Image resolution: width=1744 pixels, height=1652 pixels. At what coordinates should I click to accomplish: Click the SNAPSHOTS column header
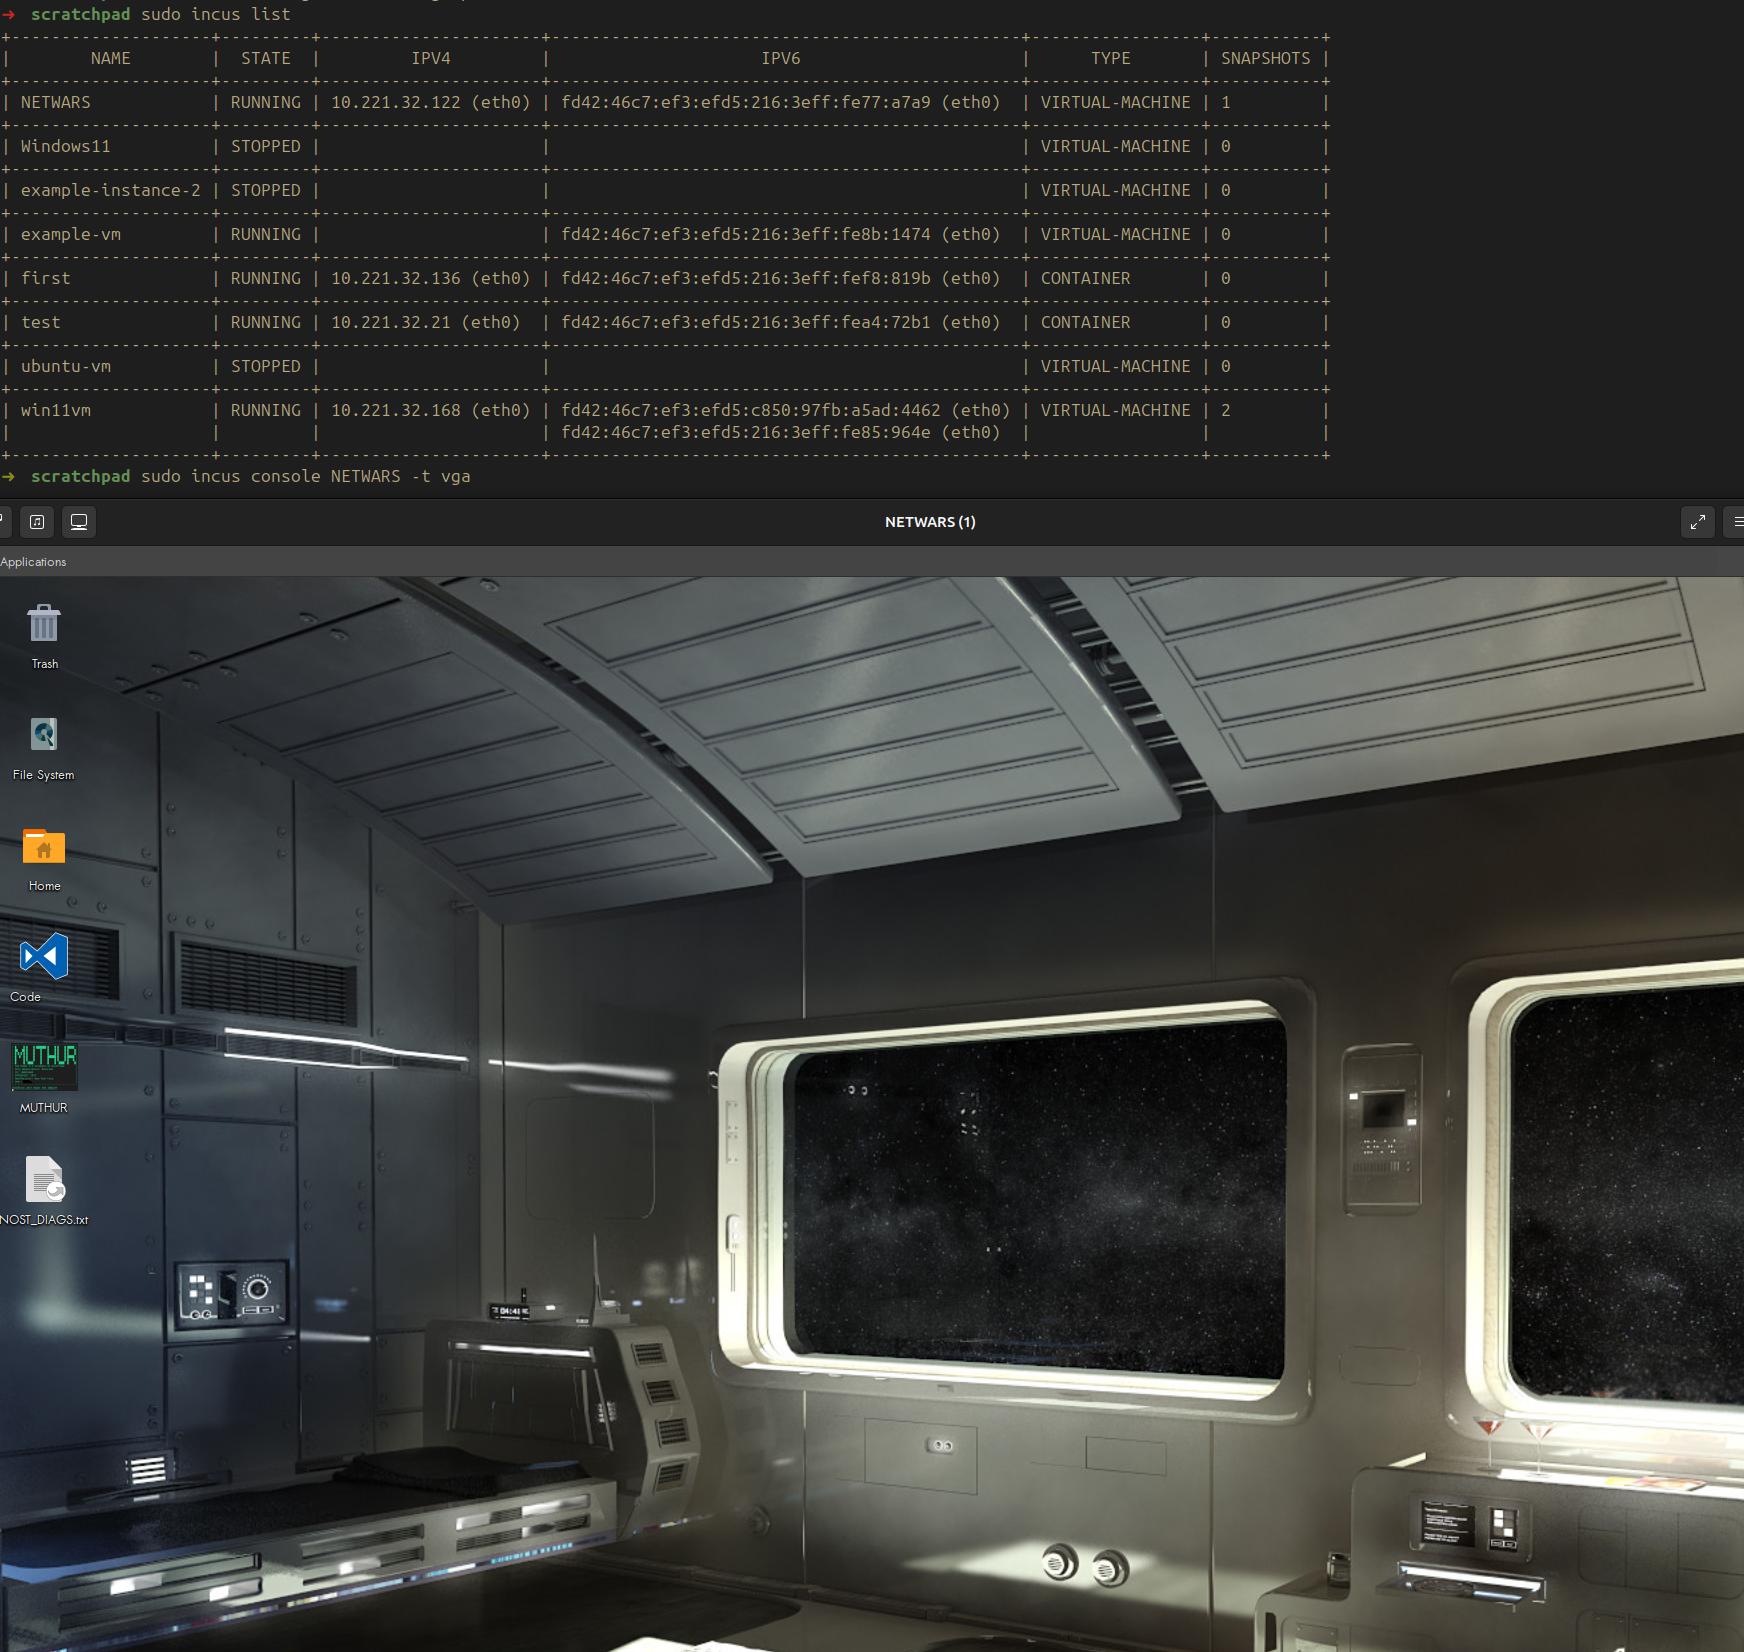1265,58
